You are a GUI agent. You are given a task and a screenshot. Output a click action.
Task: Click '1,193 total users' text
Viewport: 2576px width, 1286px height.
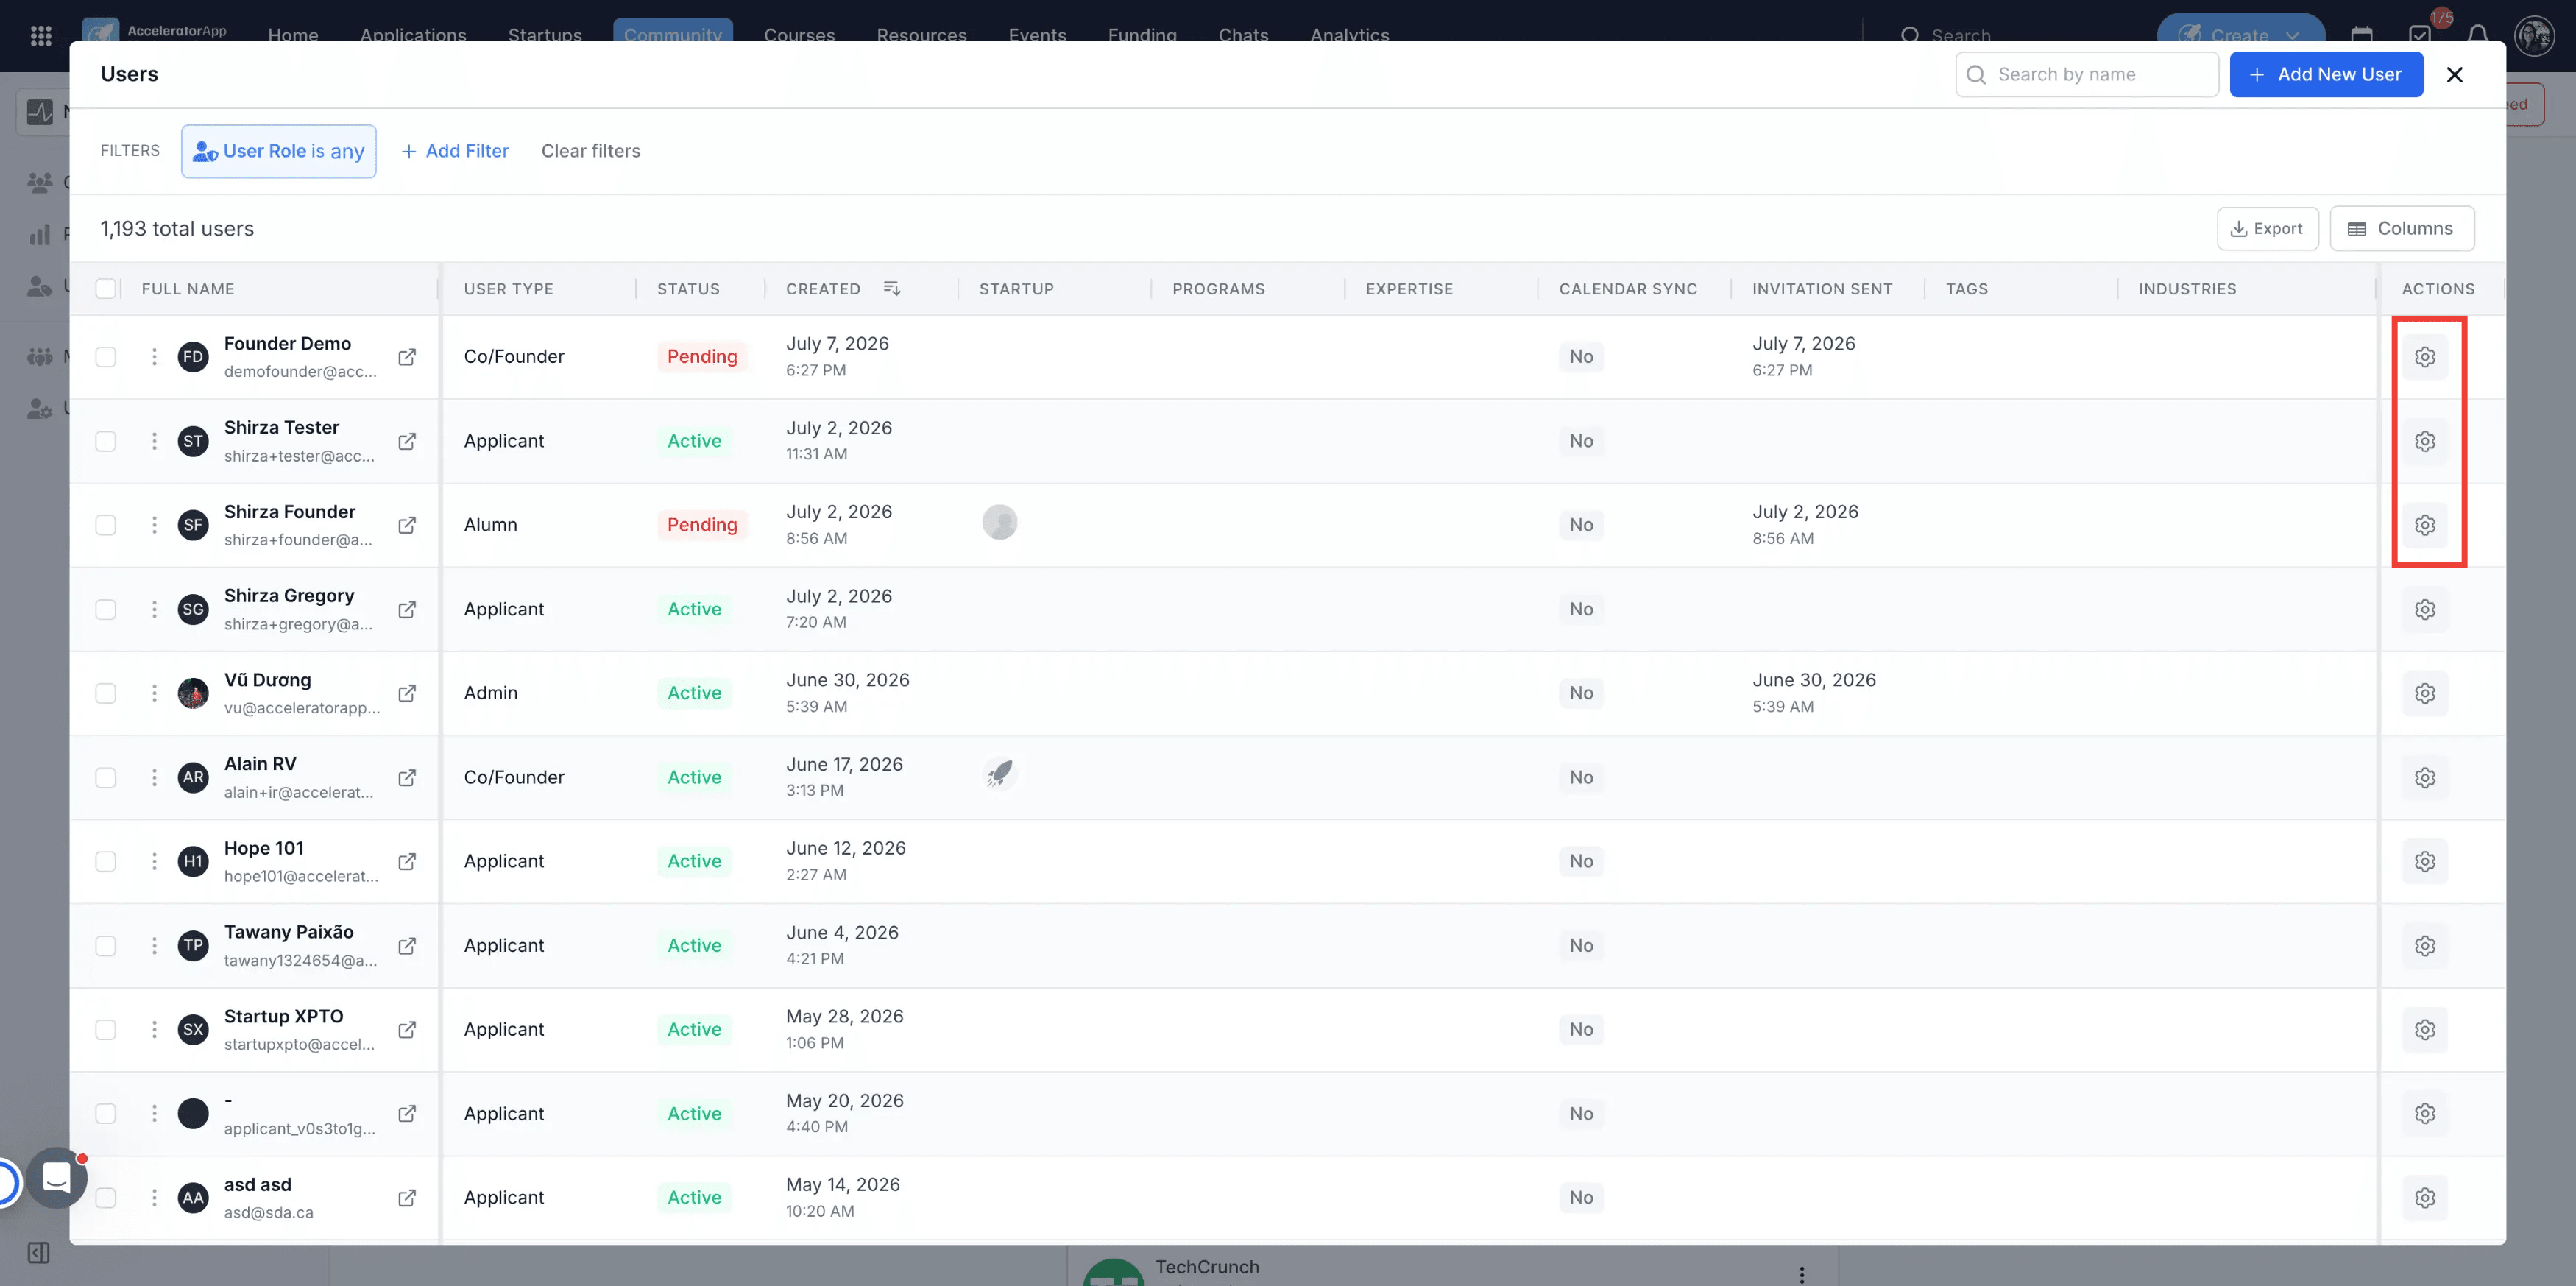coord(177,228)
